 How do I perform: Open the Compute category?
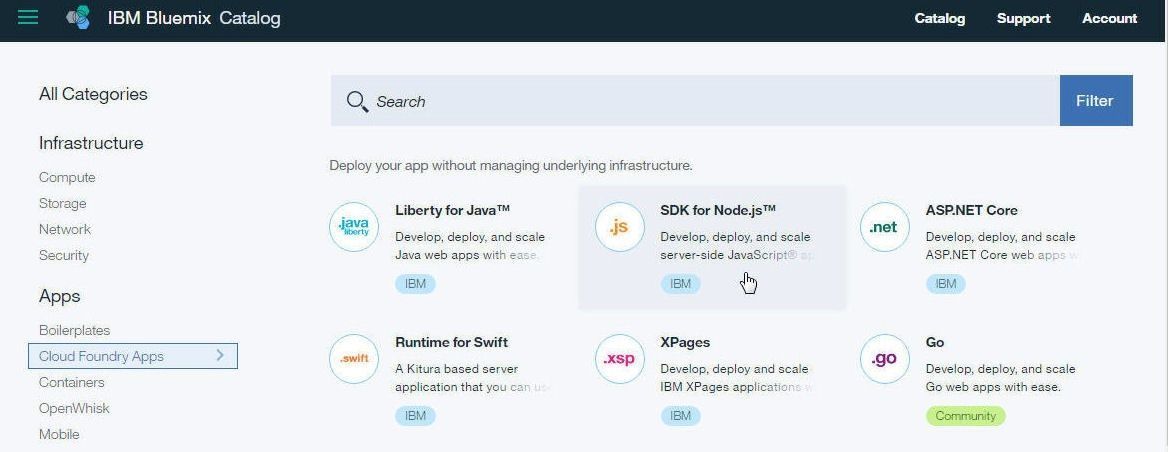(x=67, y=177)
